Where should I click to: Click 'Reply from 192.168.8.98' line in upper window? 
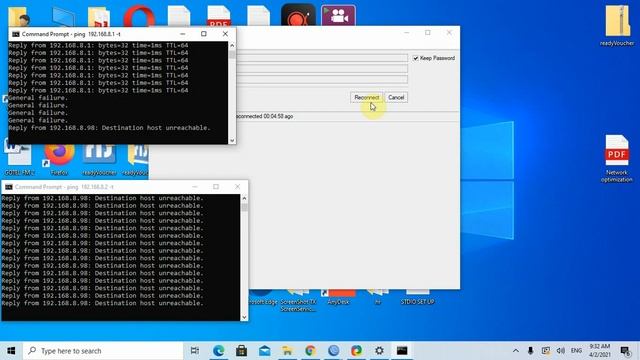(x=109, y=128)
